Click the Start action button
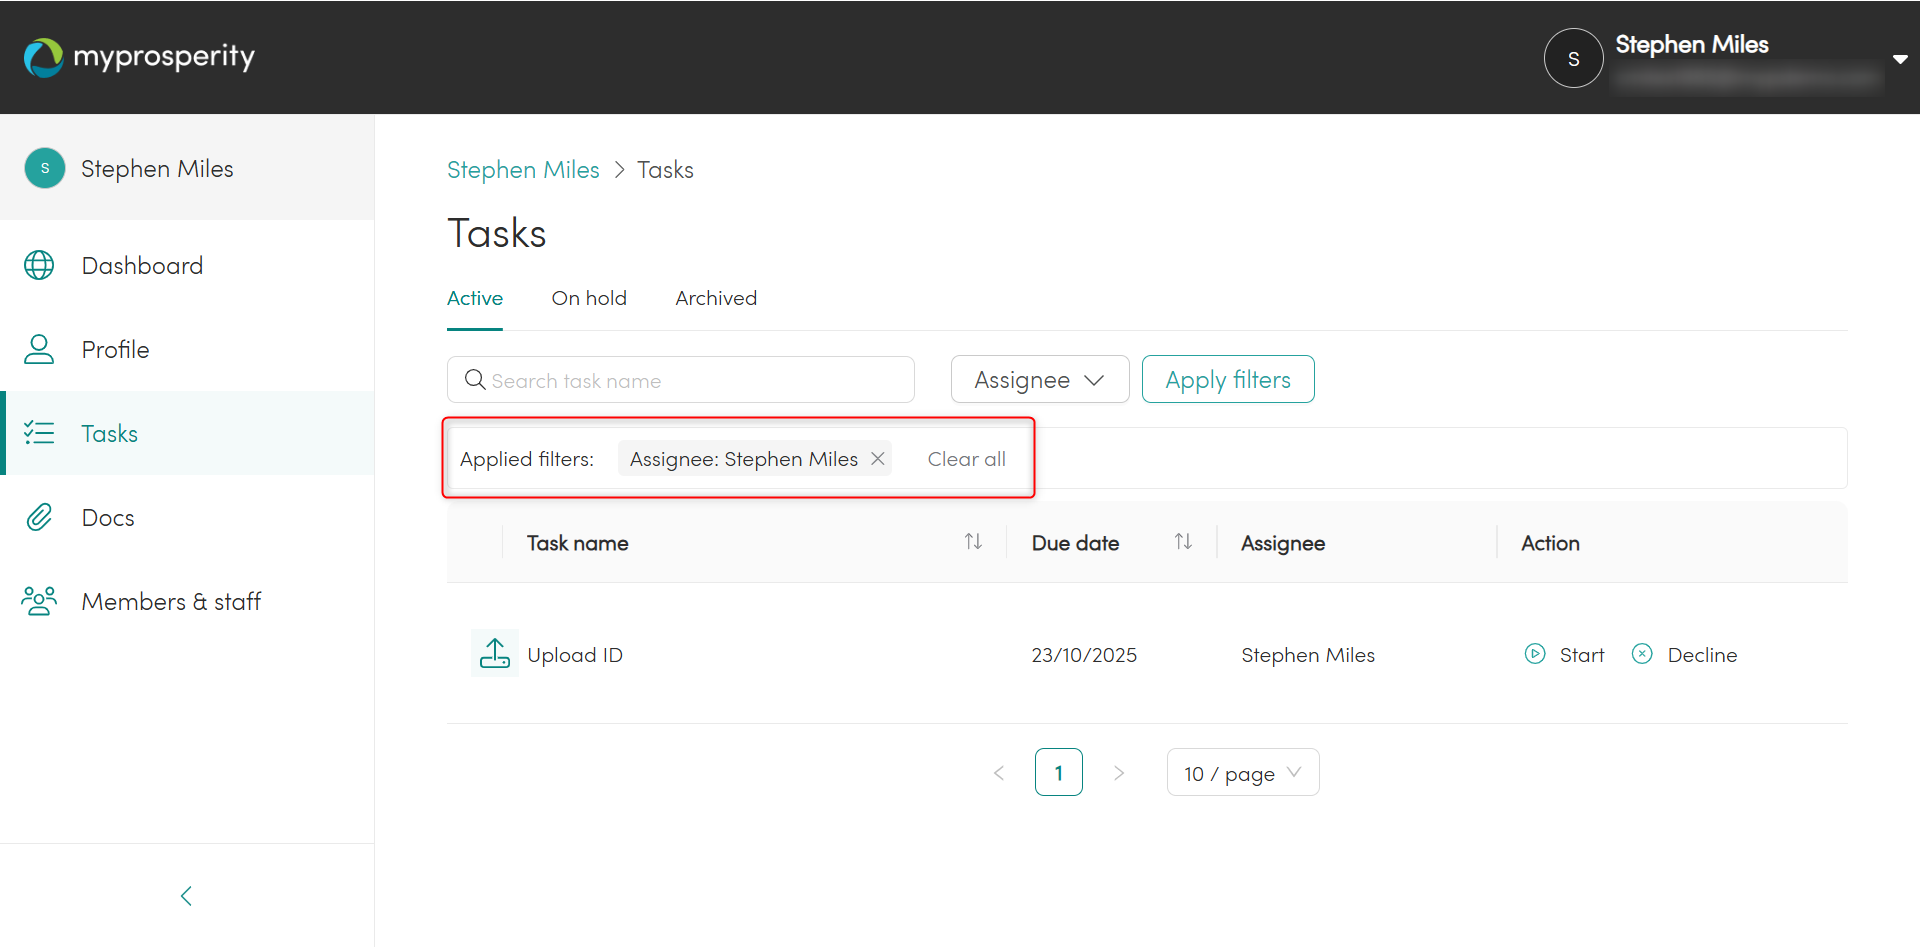The image size is (1920, 947). (x=1565, y=654)
